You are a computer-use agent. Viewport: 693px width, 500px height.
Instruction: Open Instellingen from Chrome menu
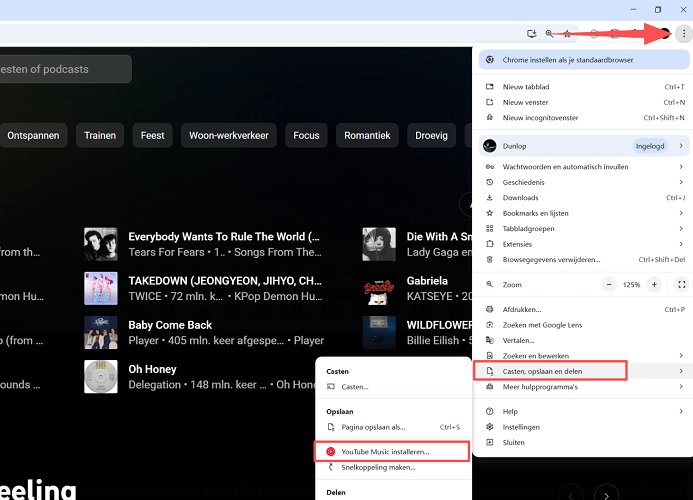pos(584,427)
